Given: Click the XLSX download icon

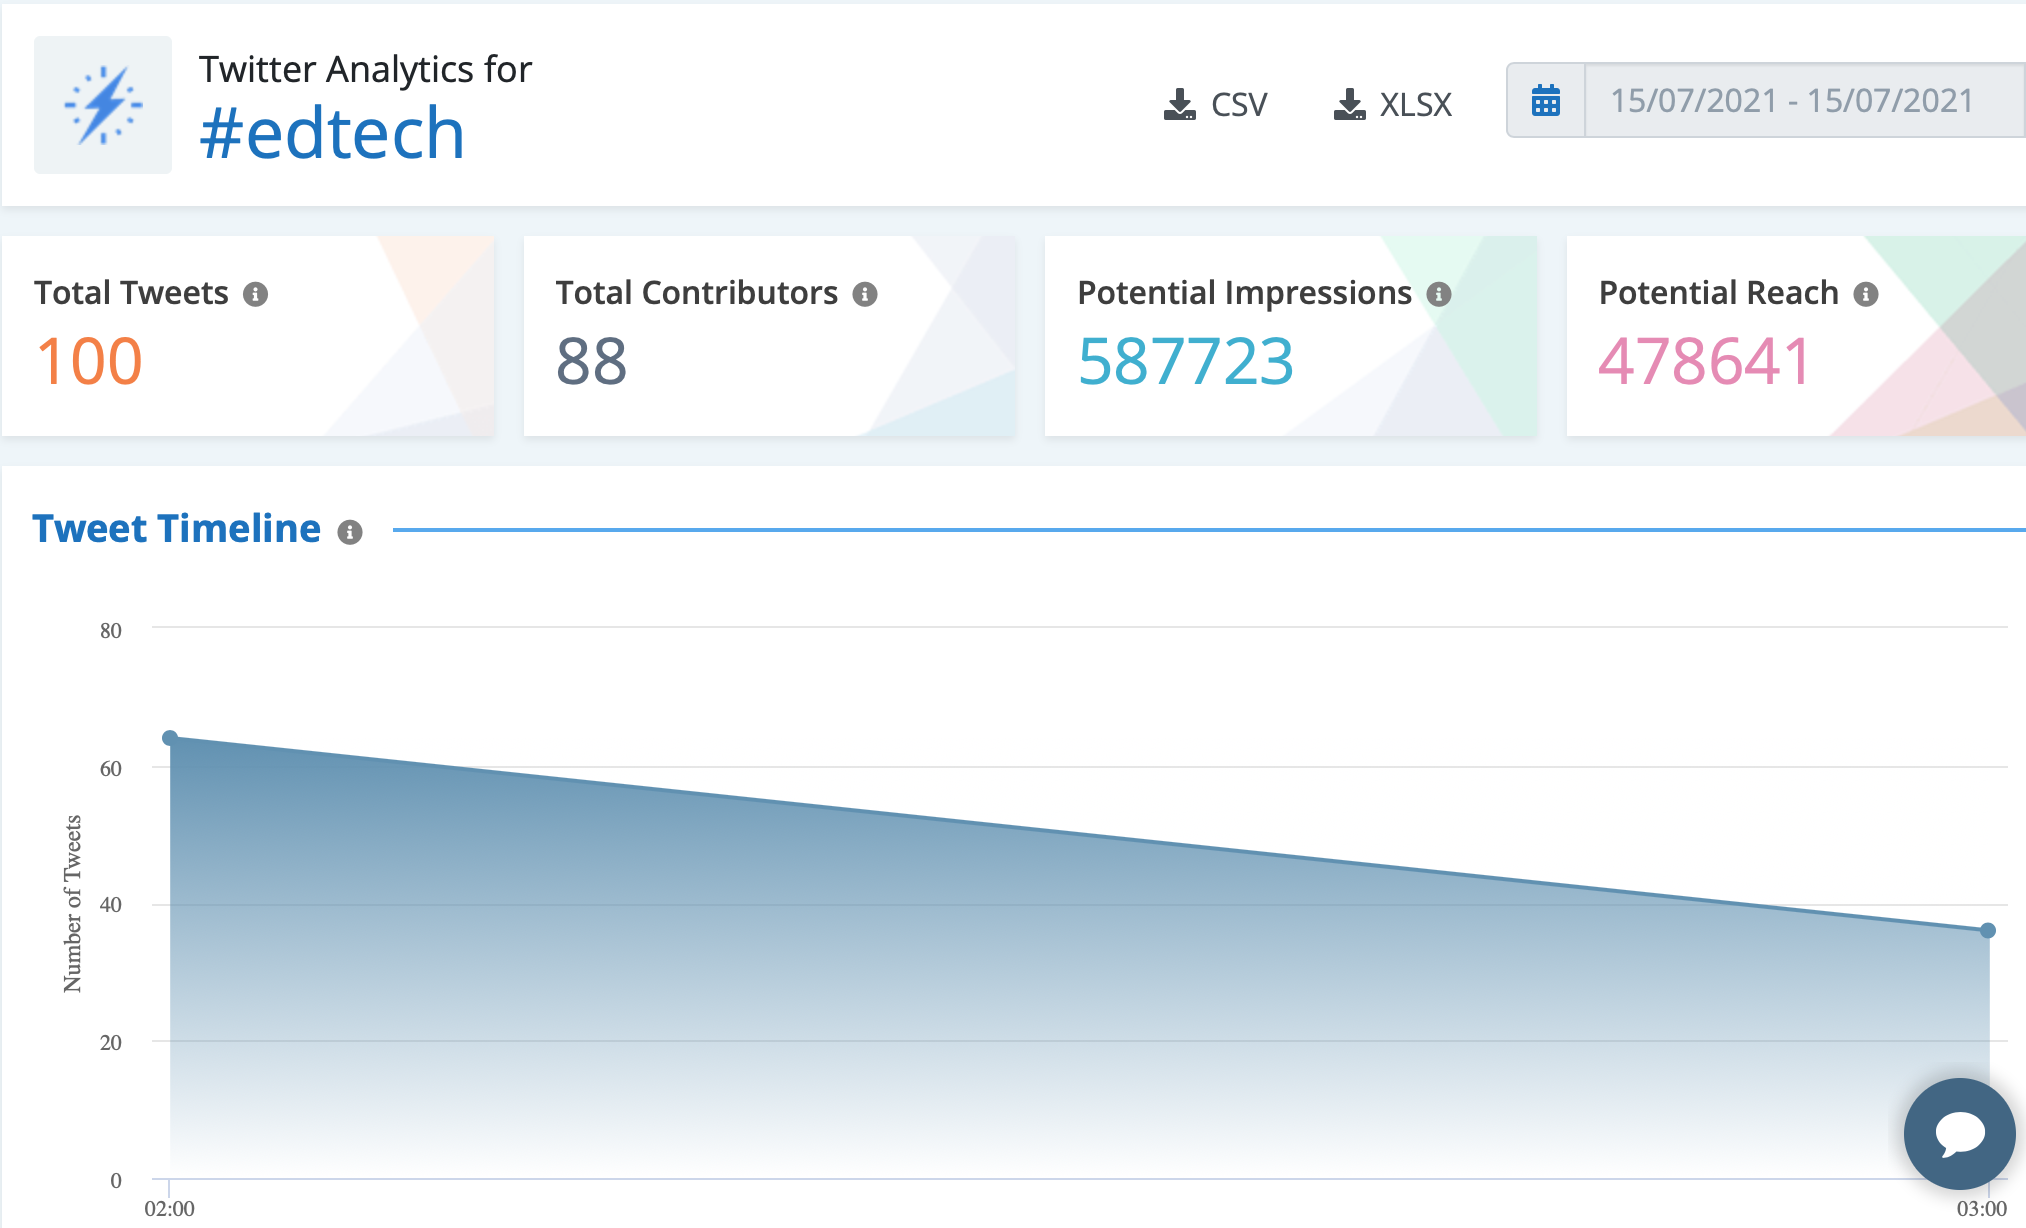Looking at the screenshot, I should point(1349,104).
